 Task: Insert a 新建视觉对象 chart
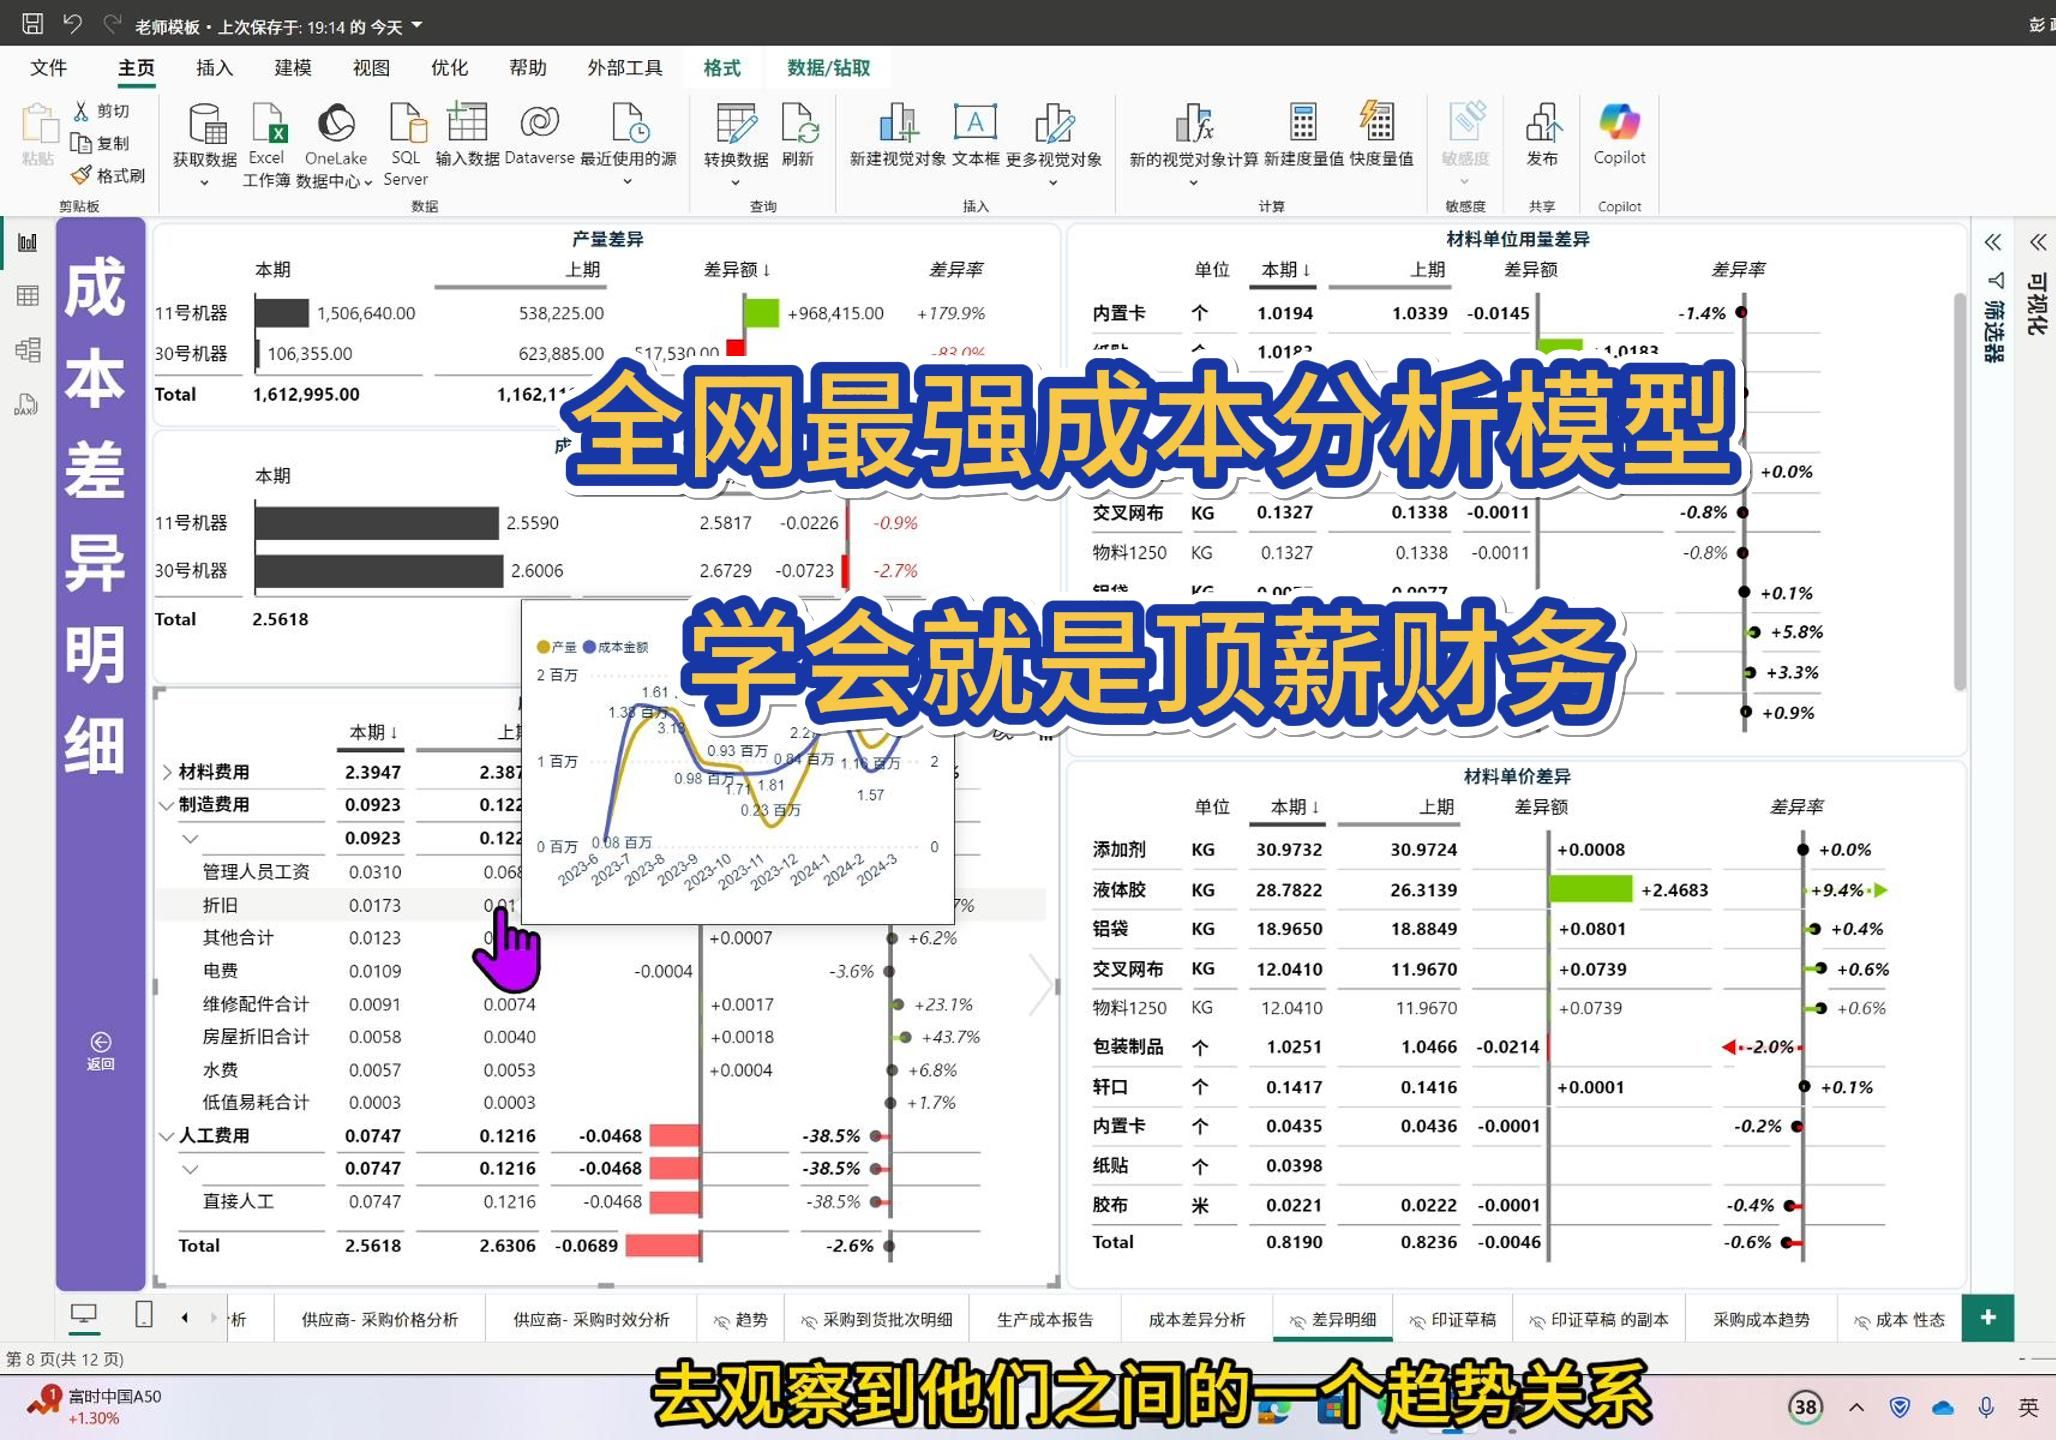coord(898,135)
